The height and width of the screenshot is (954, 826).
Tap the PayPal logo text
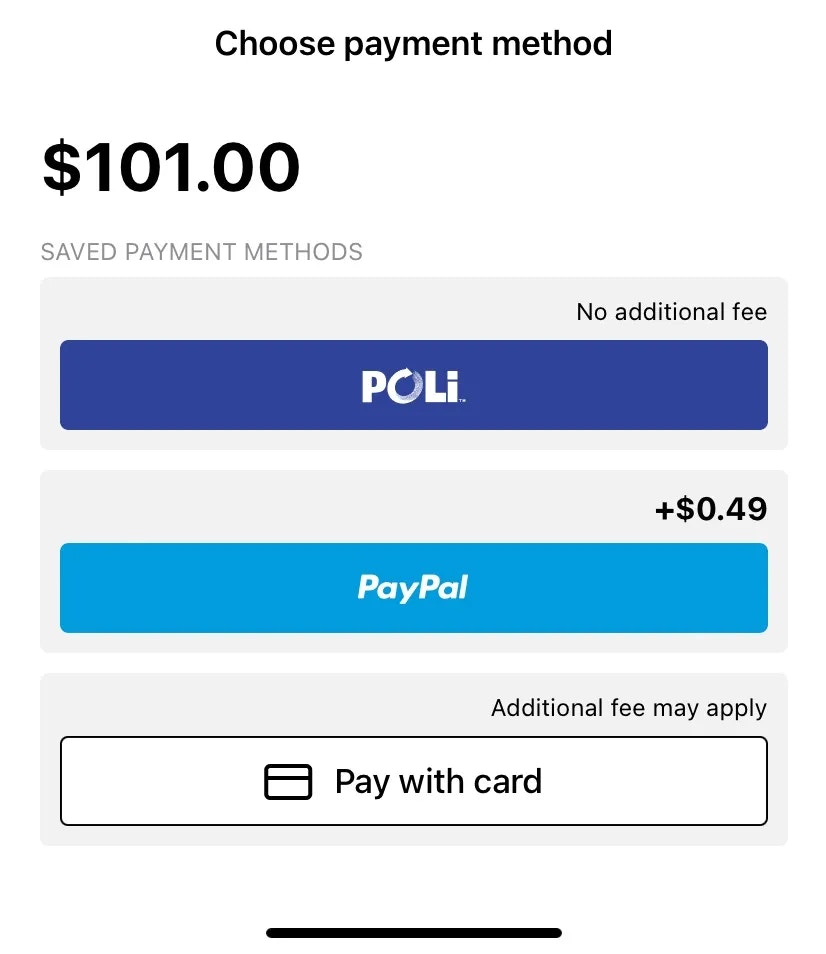point(413,588)
